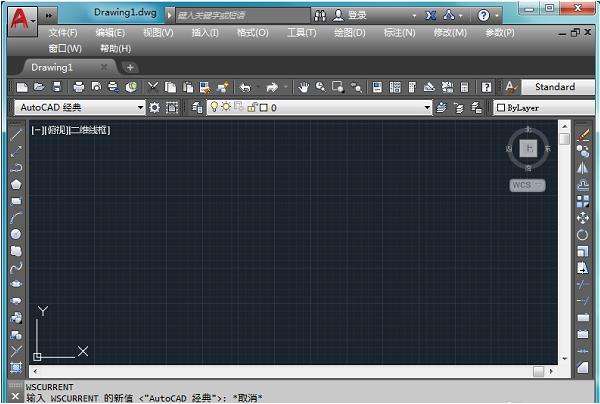Activate the Pan hand tool
This screenshot has height=404, width=600.
pos(305,88)
